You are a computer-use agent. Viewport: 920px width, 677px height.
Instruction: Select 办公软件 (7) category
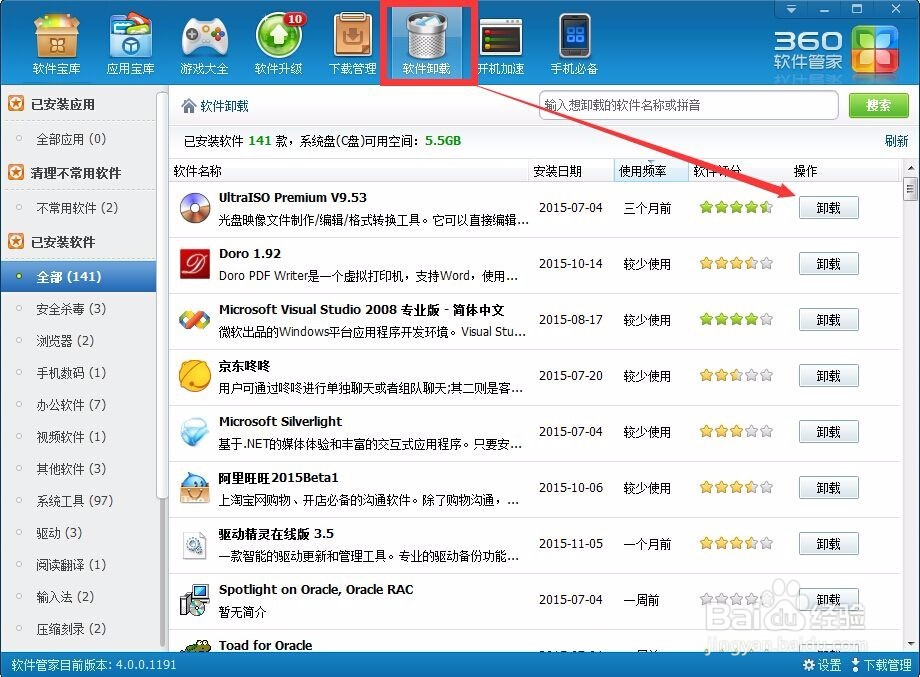[x=71, y=405]
